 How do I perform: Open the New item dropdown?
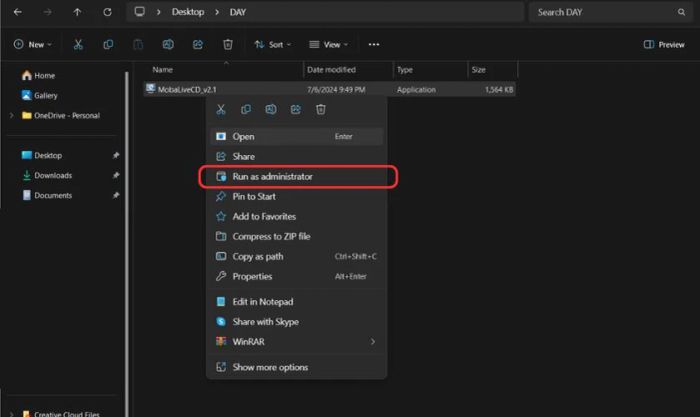(x=33, y=44)
